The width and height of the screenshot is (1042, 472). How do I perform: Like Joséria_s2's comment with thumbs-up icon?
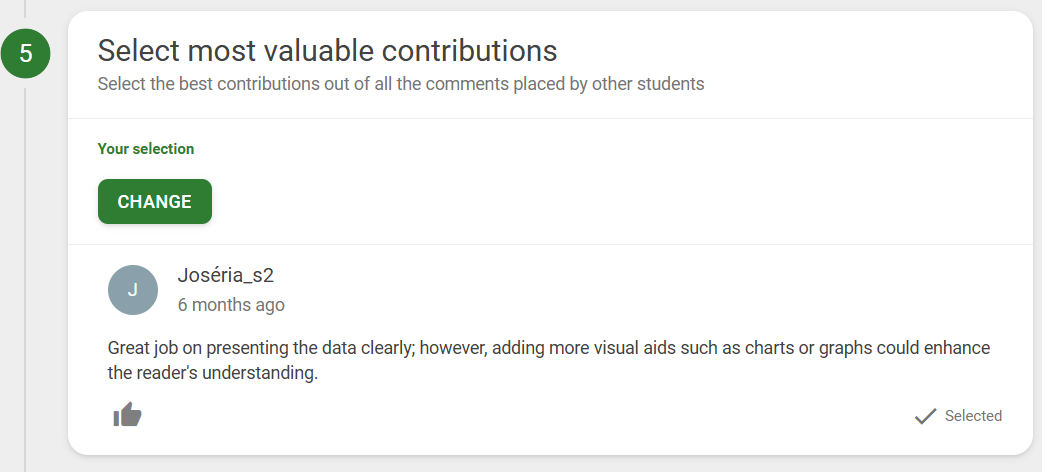(128, 415)
